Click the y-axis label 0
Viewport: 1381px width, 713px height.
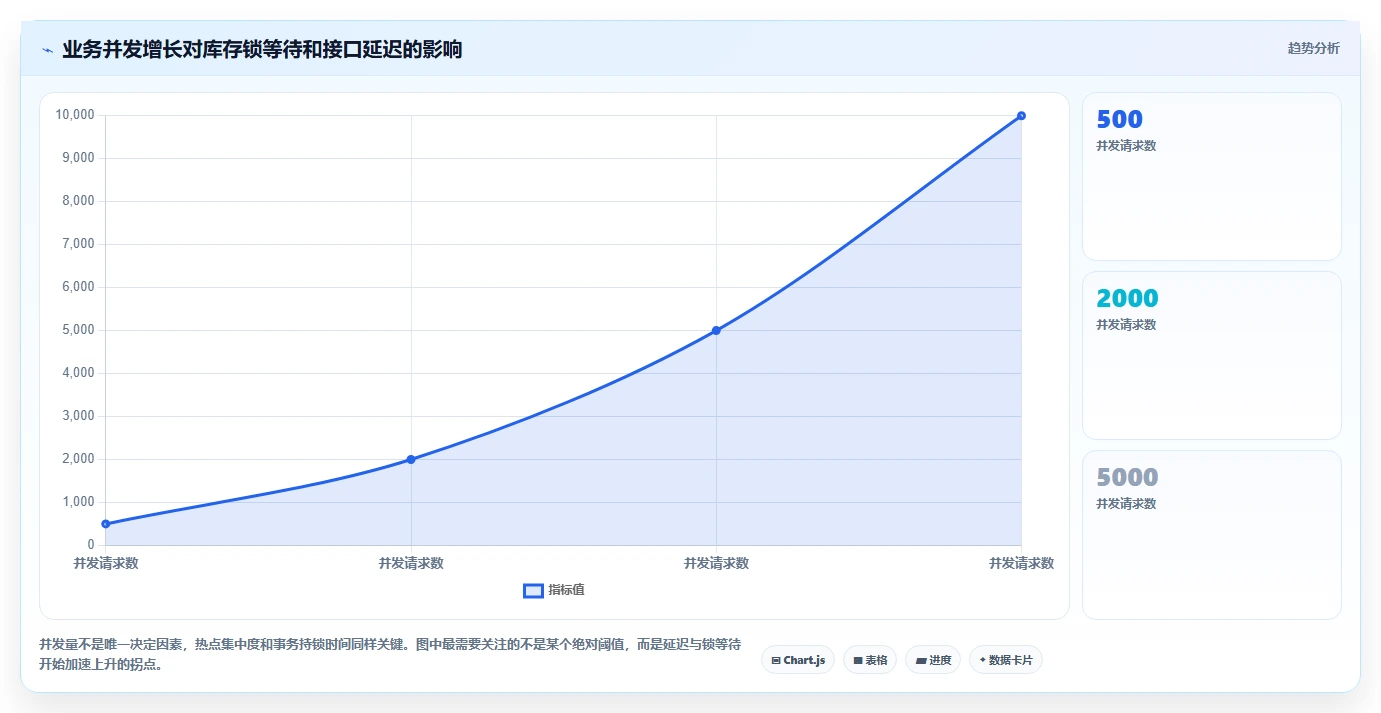(91, 545)
